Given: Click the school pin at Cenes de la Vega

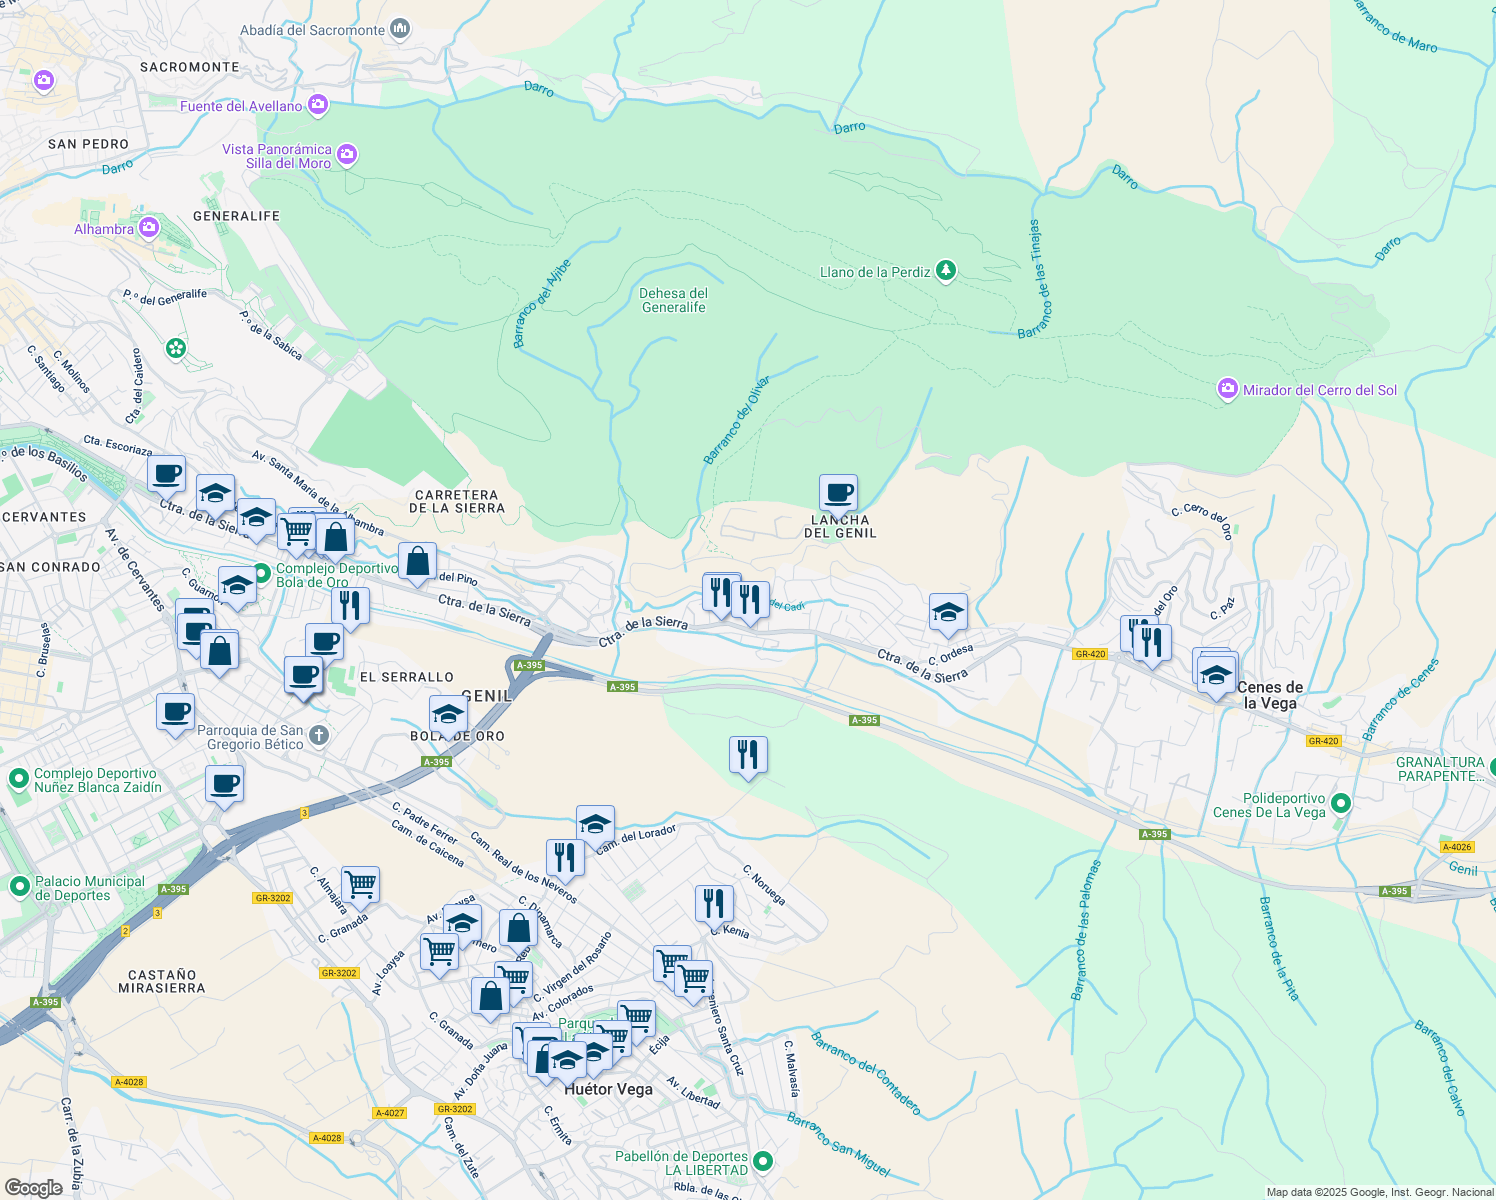Looking at the screenshot, I should click(1216, 676).
